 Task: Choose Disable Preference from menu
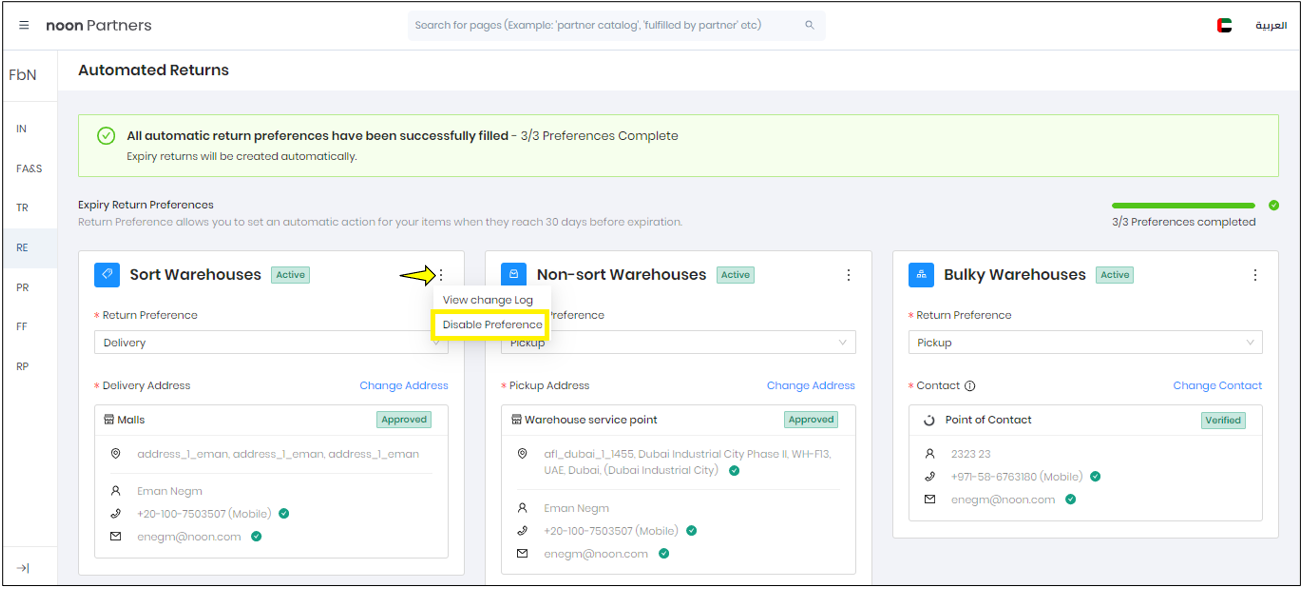tap(492, 325)
